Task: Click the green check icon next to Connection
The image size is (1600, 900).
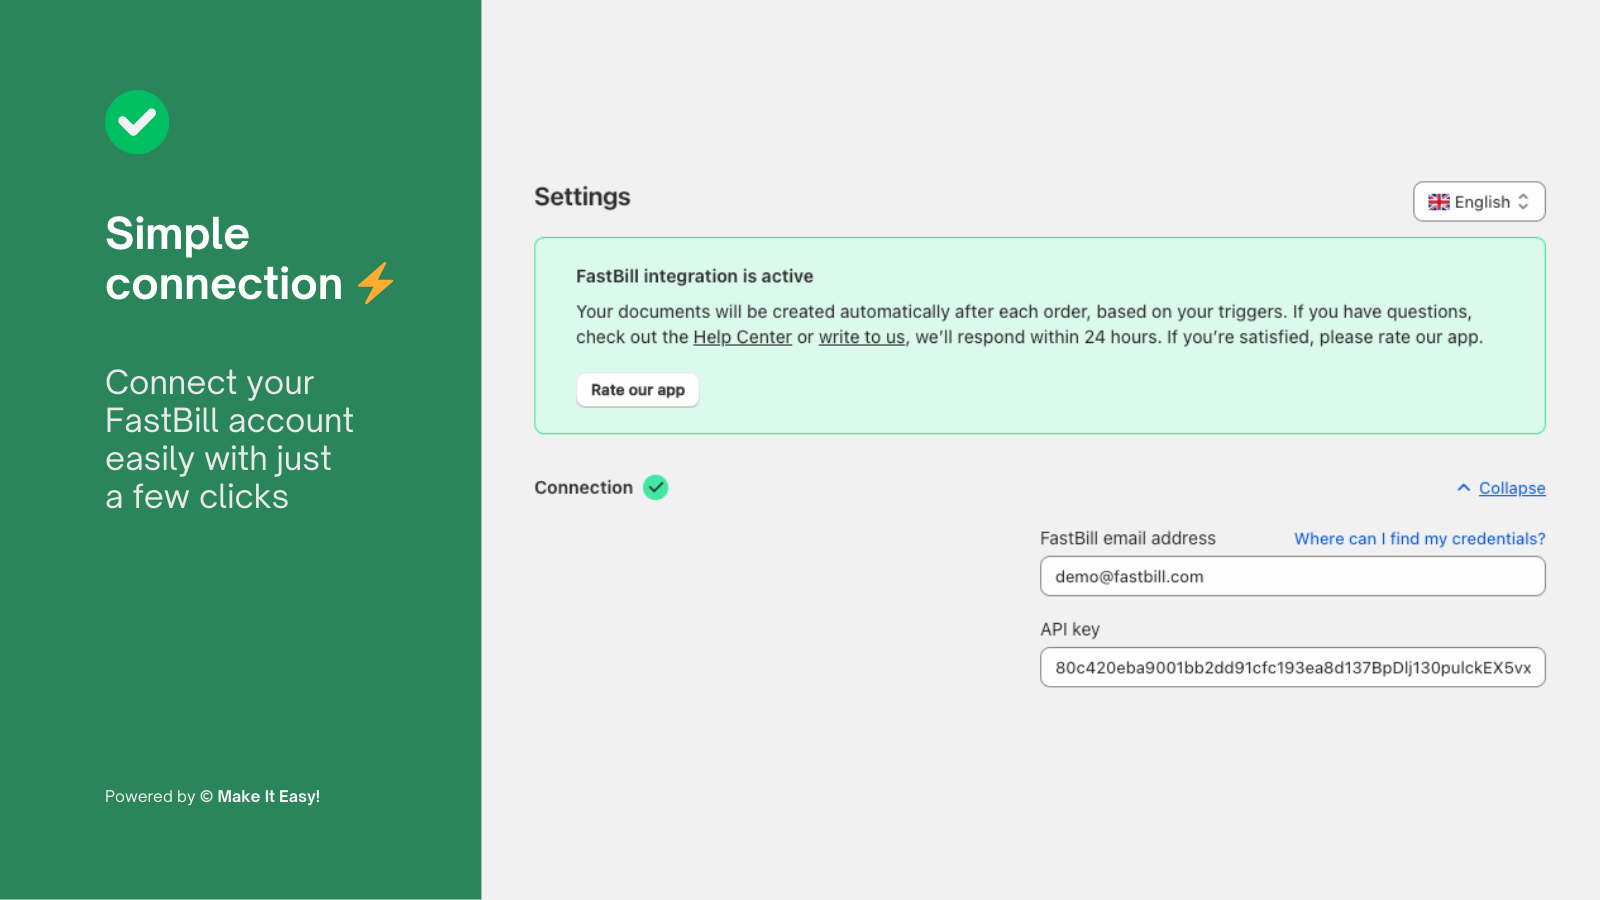Action: click(656, 487)
